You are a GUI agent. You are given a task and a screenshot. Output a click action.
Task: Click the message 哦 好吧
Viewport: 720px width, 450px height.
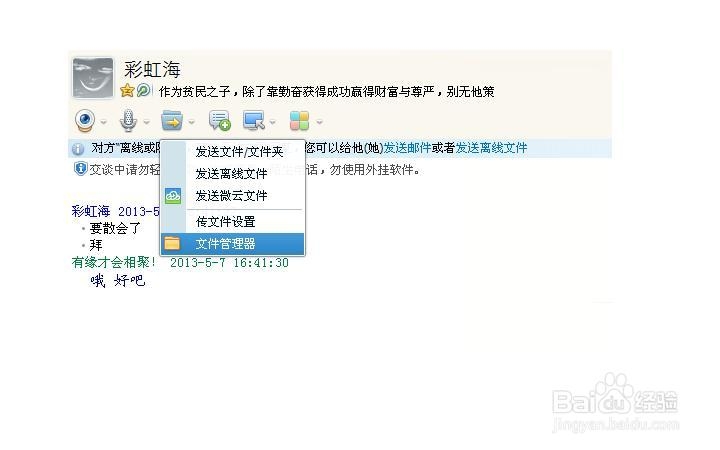click(x=118, y=280)
